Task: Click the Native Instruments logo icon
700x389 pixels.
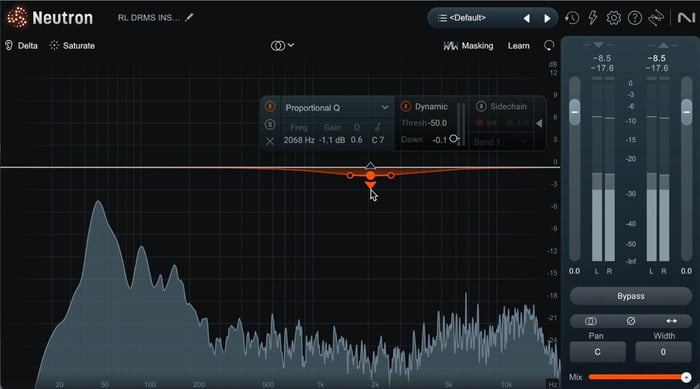Action: click(x=686, y=18)
